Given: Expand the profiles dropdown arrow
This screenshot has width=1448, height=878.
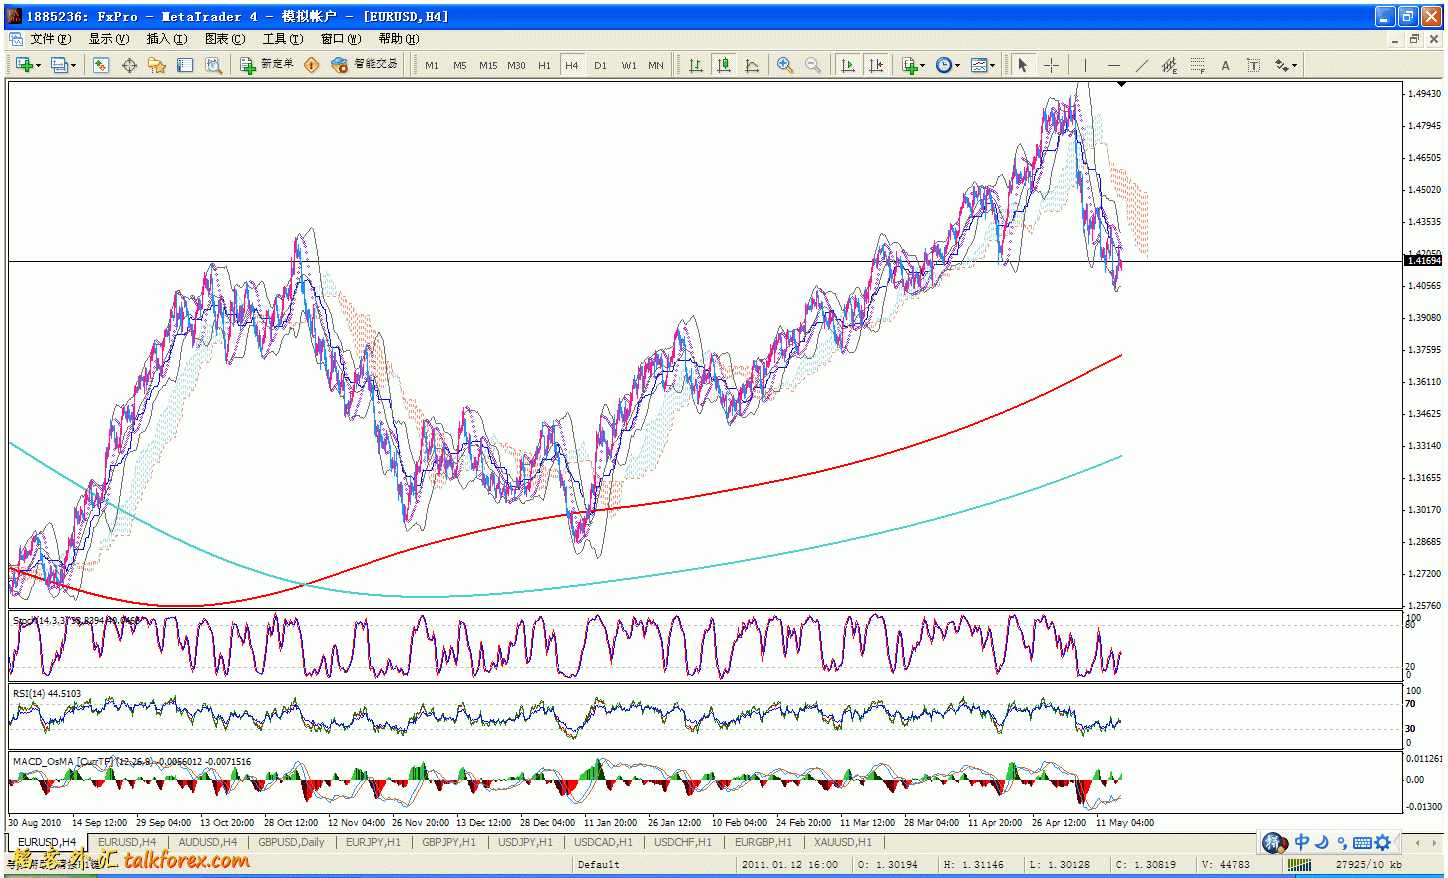Looking at the screenshot, I should [x=73, y=66].
